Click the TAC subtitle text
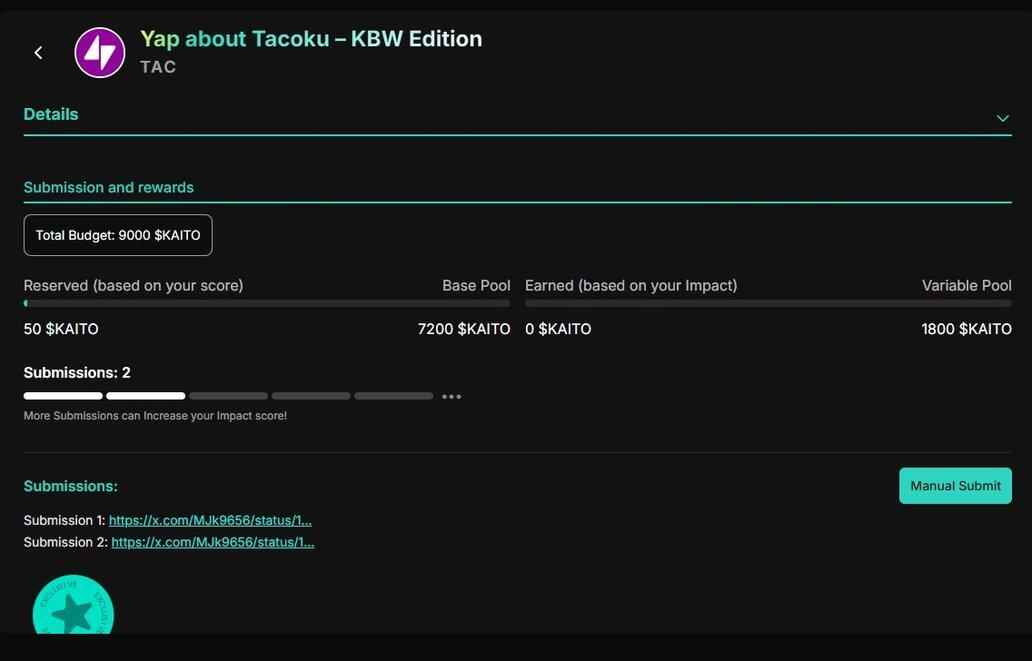This screenshot has height=661, width=1032. pyautogui.click(x=158, y=67)
